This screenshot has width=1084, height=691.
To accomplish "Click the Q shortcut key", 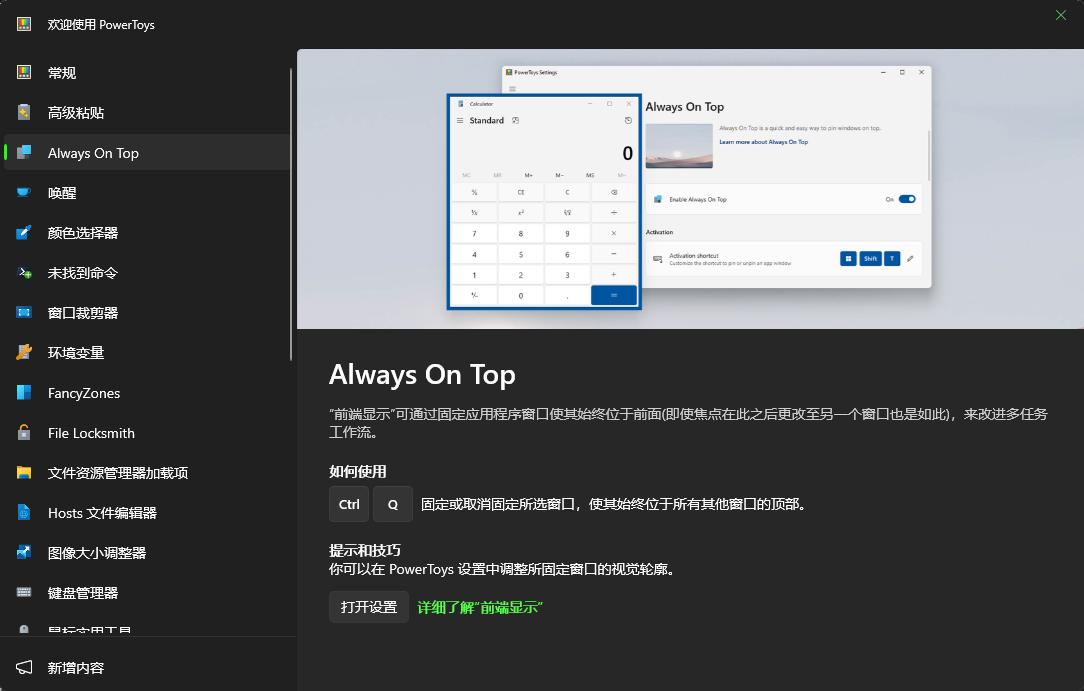I will pyautogui.click(x=393, y=504).
